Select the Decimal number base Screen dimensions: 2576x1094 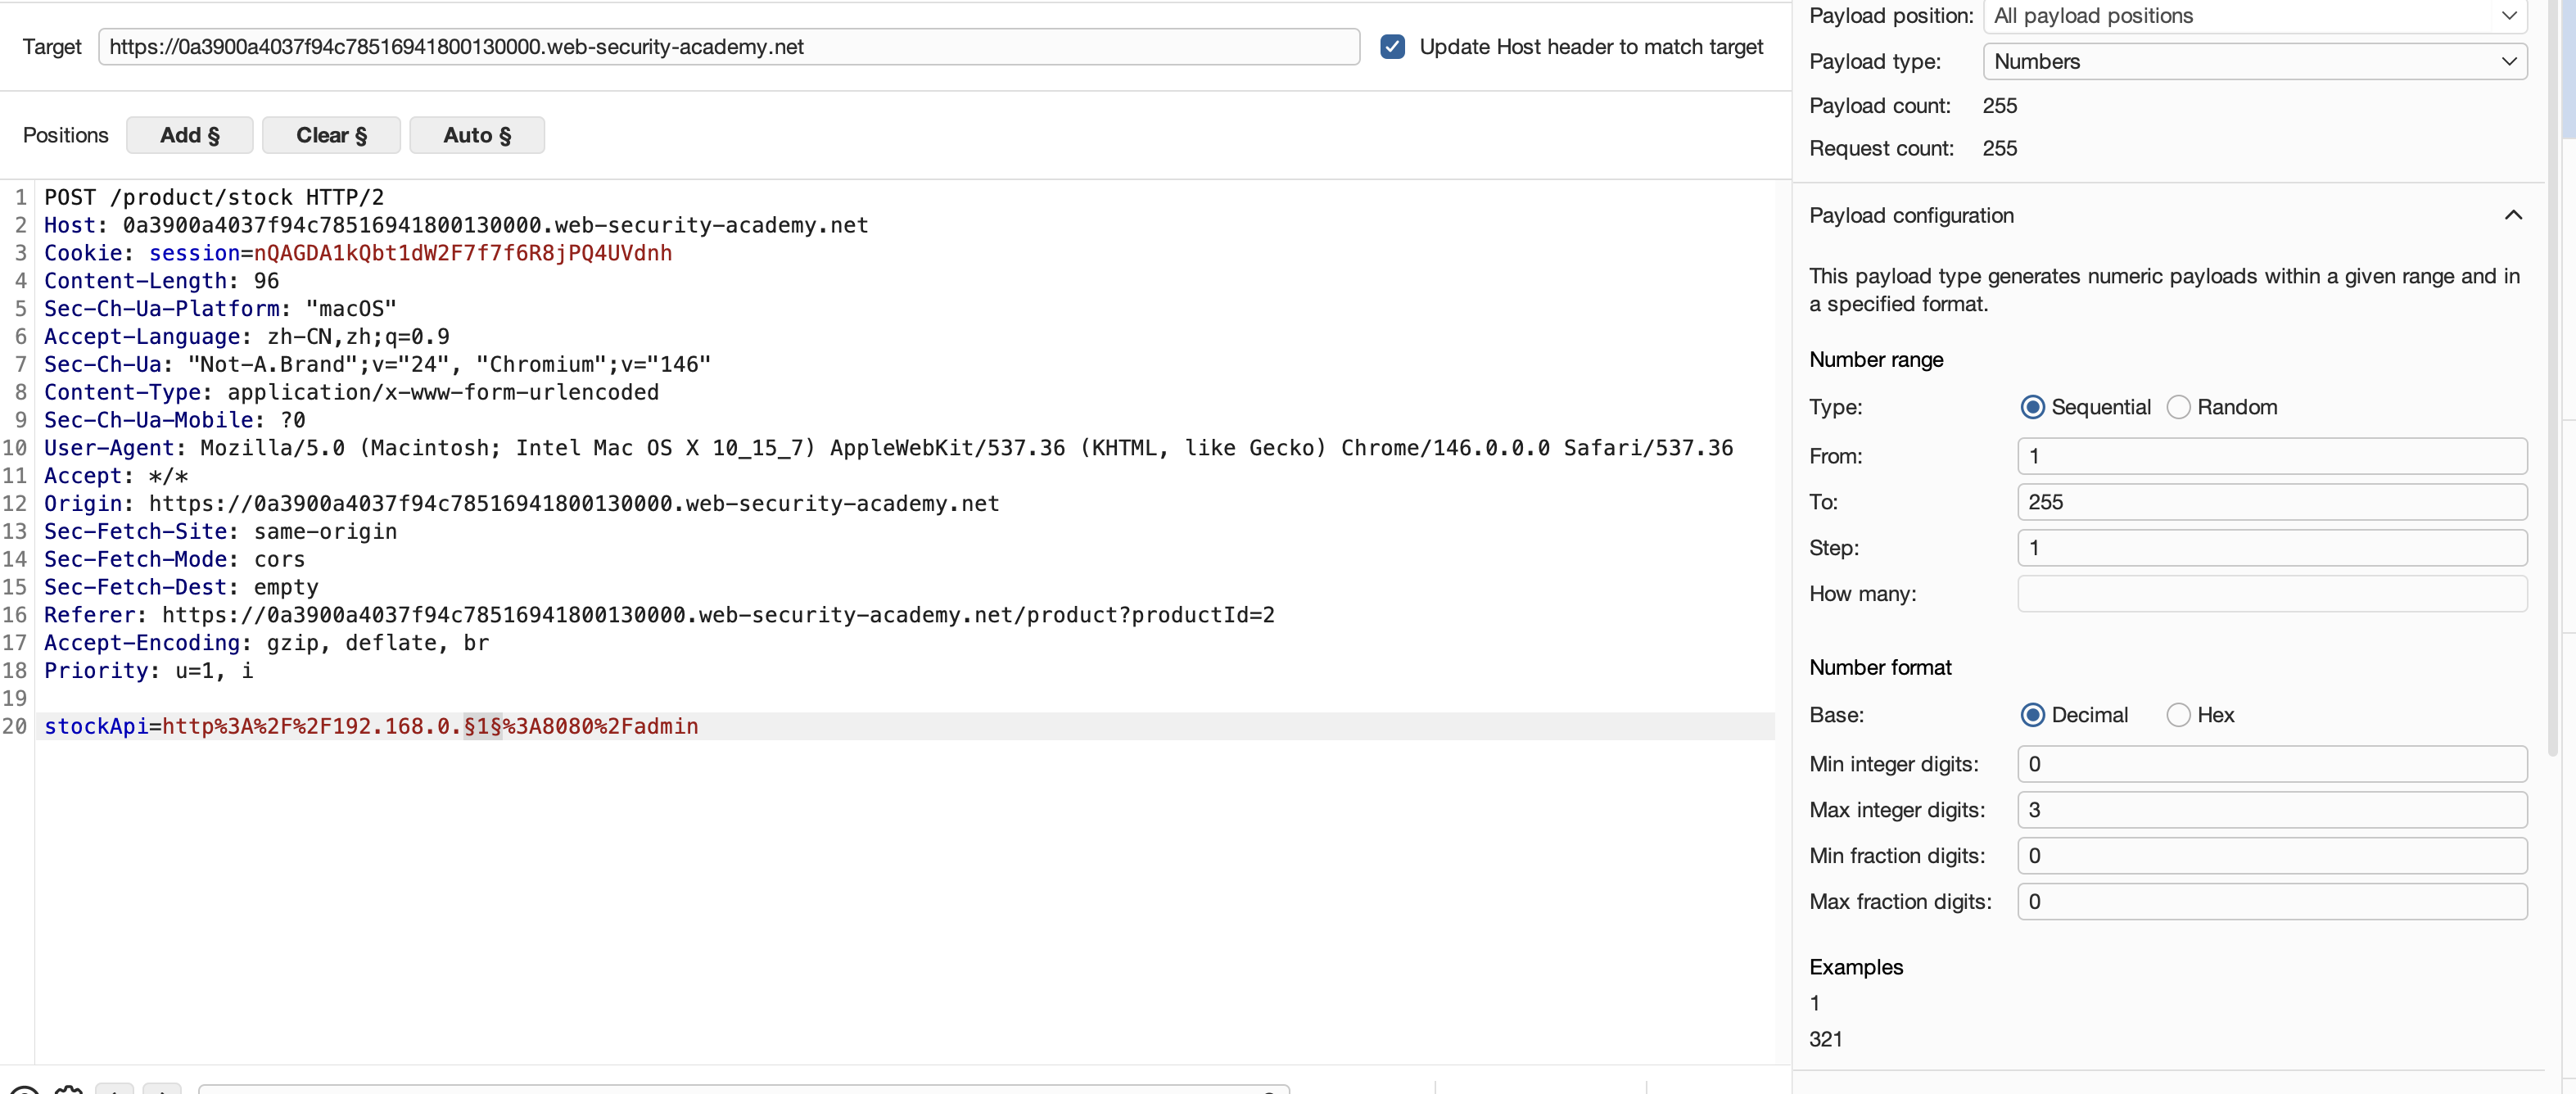tap(2032, 715)
